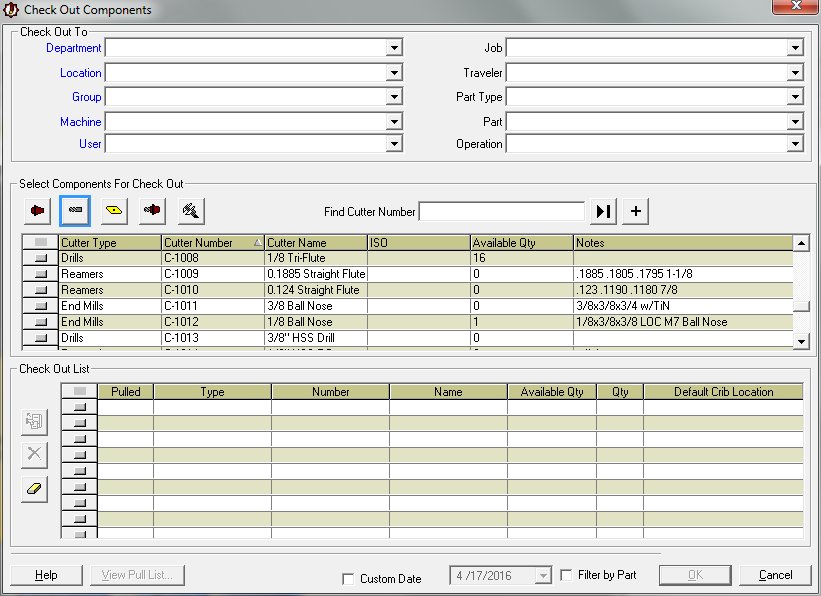Select the red holder component type icon
Screen dimensions: 821x596
pyautogui.click(x=37, y=211)
